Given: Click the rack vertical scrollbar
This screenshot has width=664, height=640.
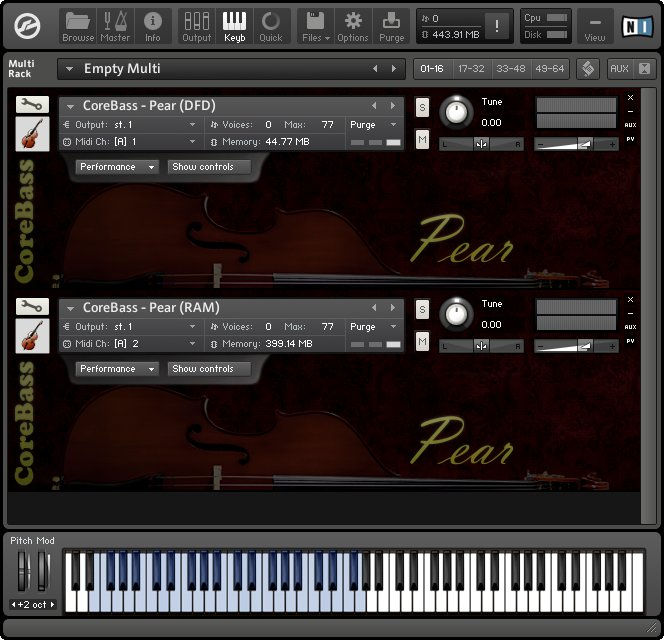Looking at the screenshot, I should coord(648,306).
